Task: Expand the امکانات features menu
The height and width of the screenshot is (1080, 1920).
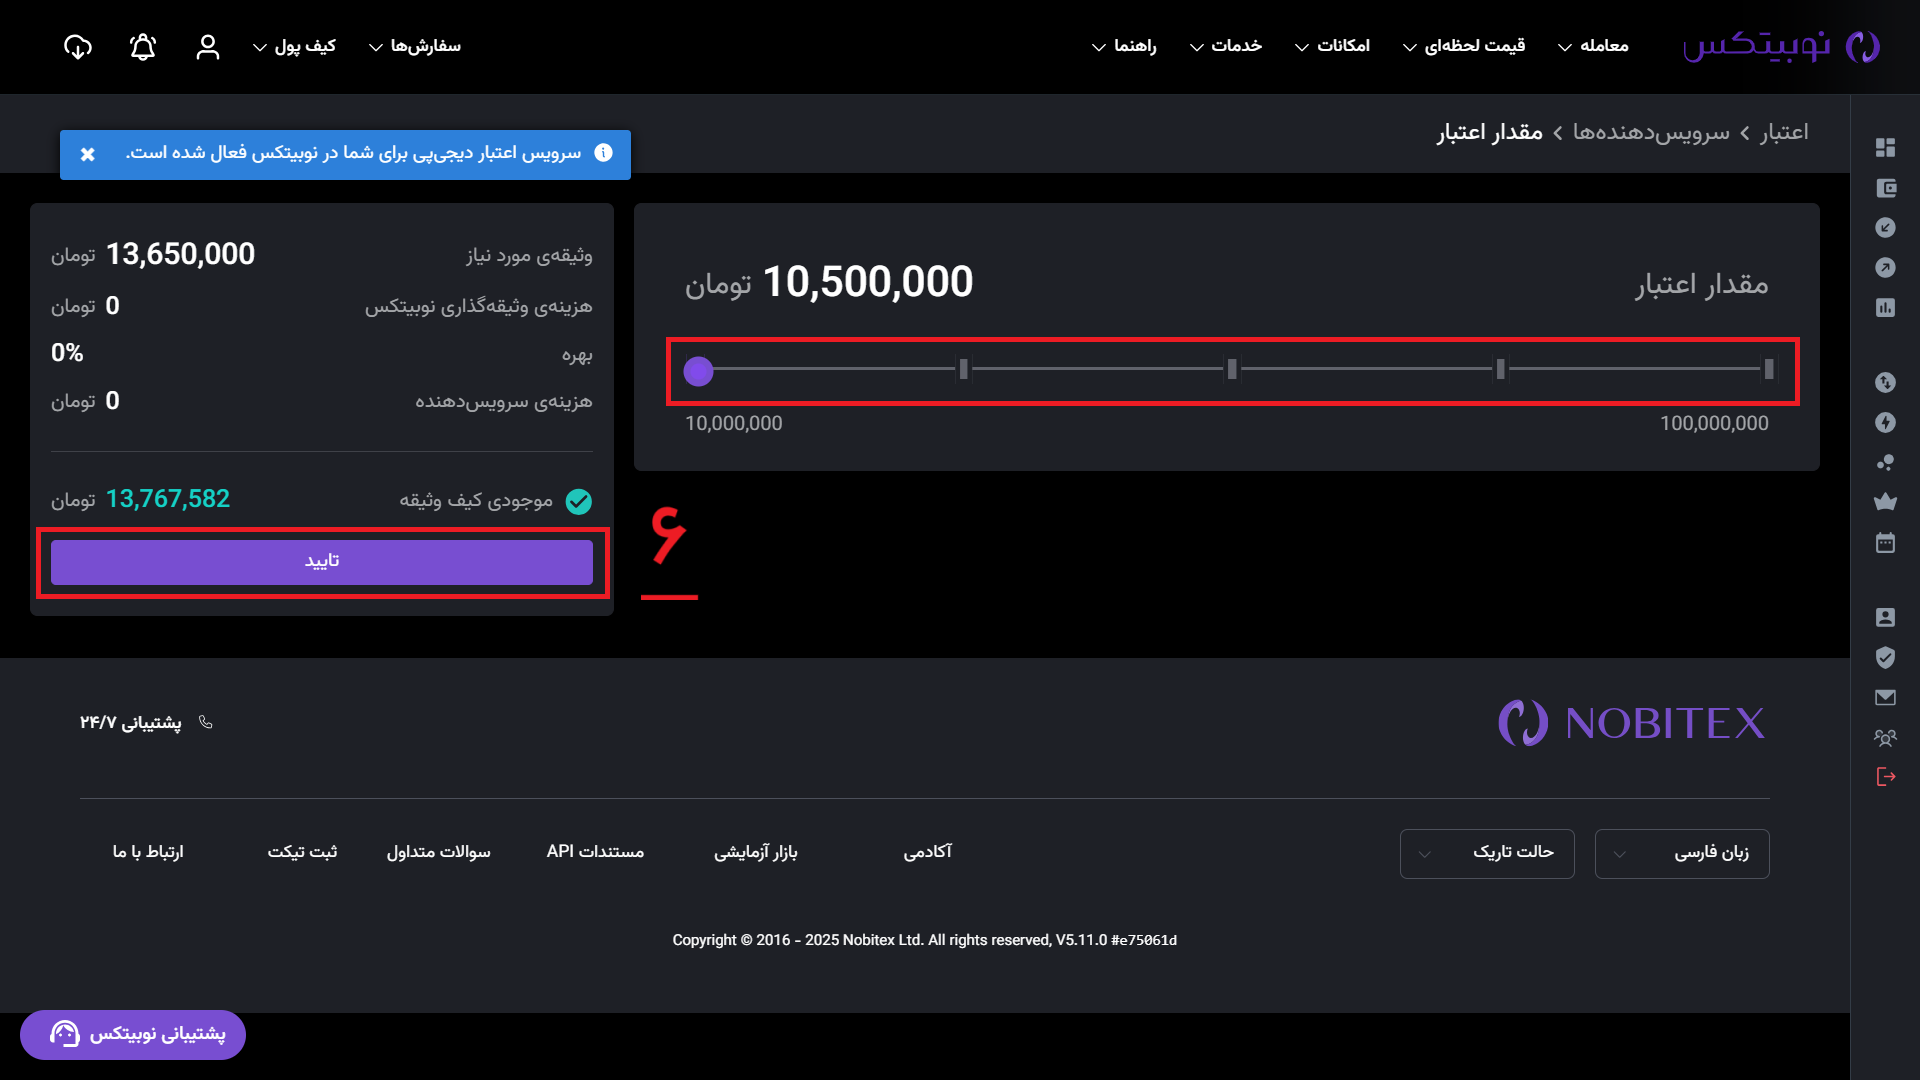Action: pos(1333,46)
